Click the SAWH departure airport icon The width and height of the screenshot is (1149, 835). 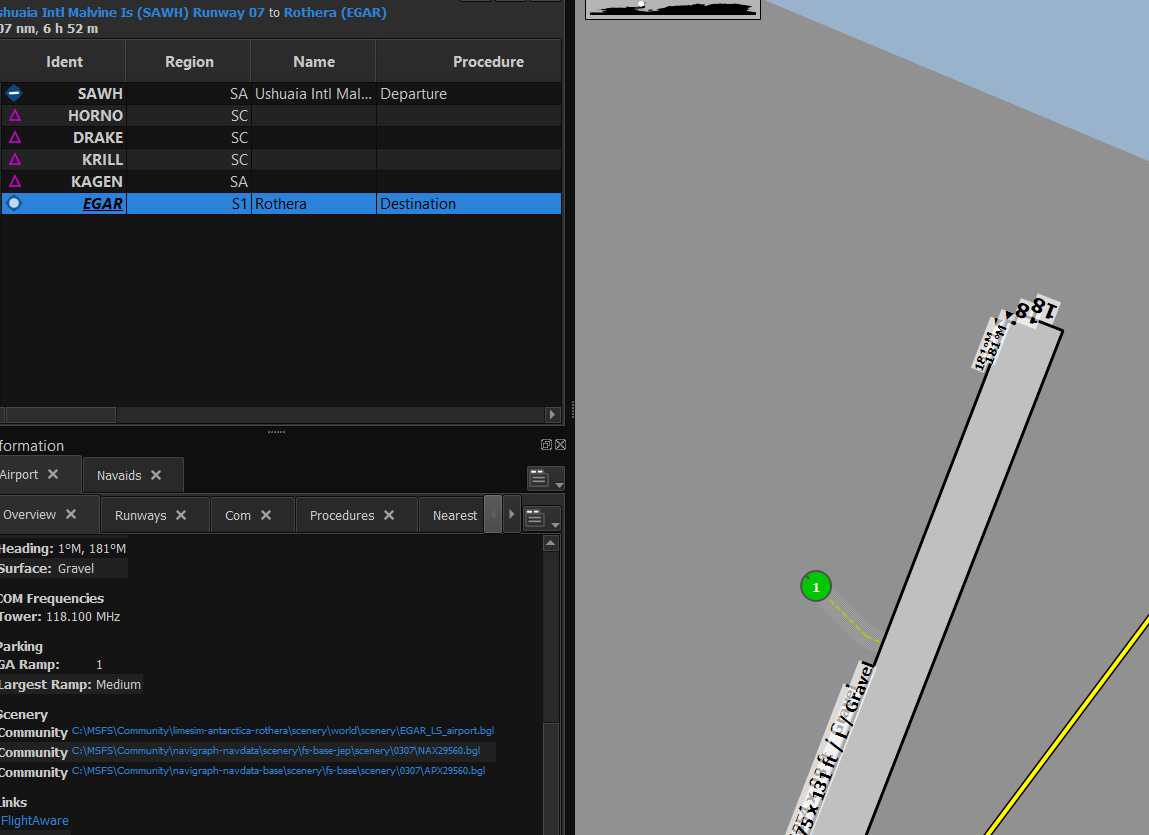[x=14, y=93]
